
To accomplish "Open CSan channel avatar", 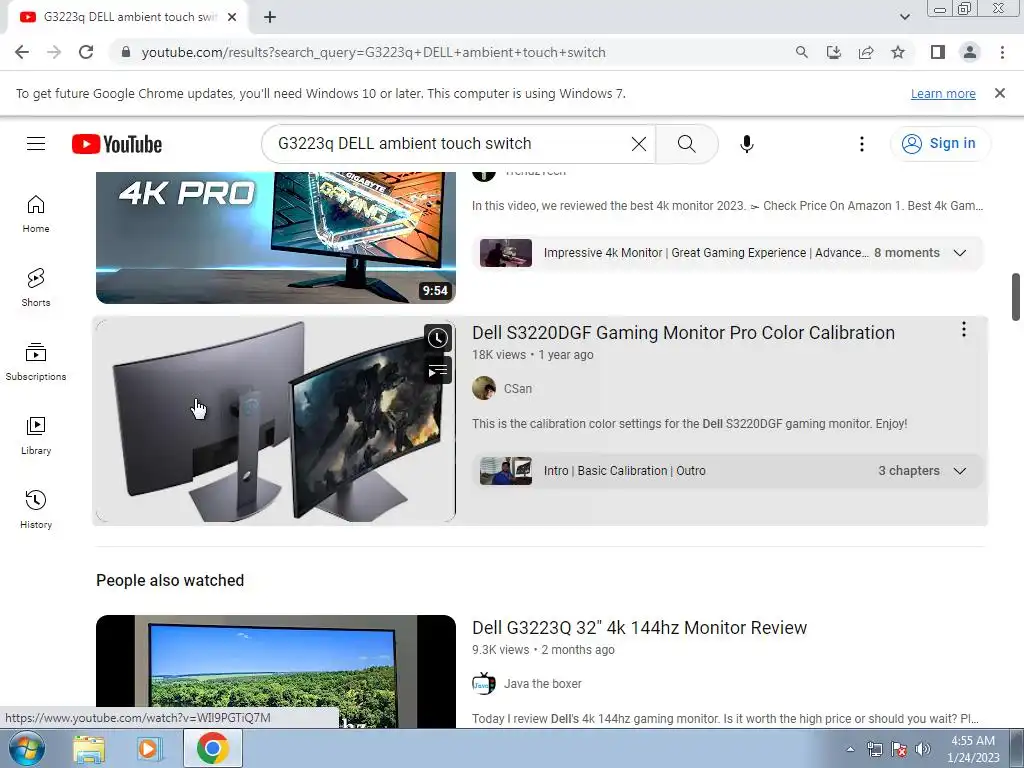I will point(484,388).
